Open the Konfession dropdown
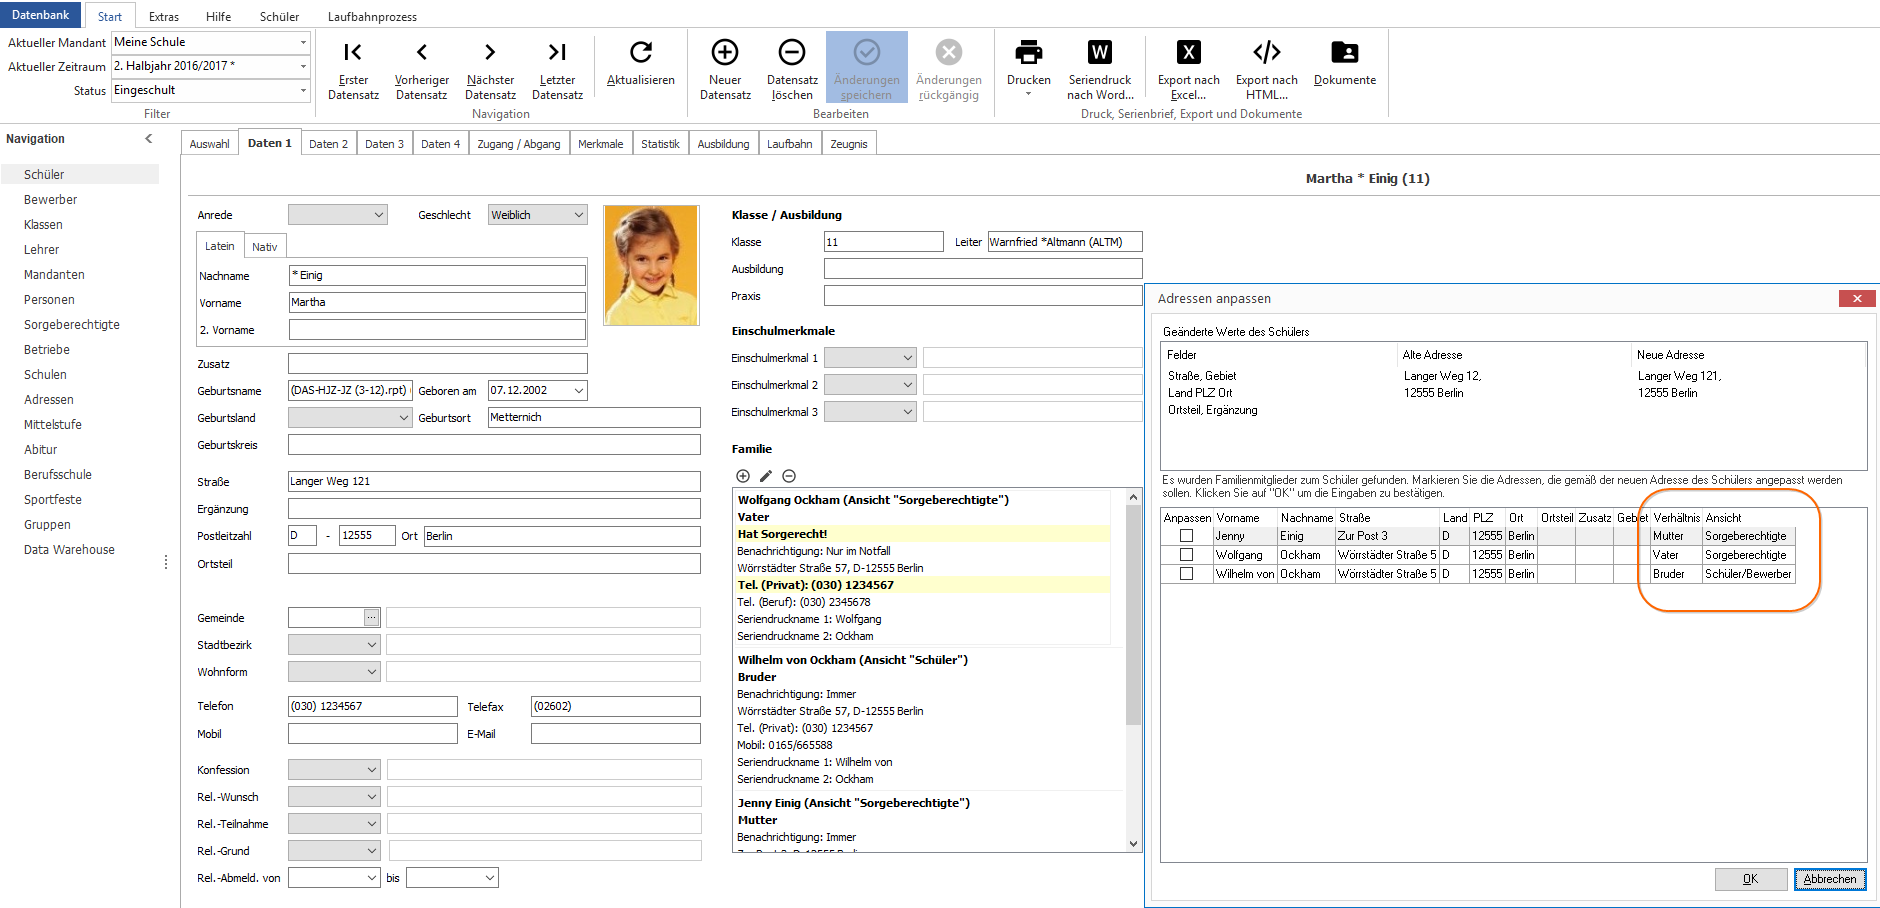 (335, 770)
